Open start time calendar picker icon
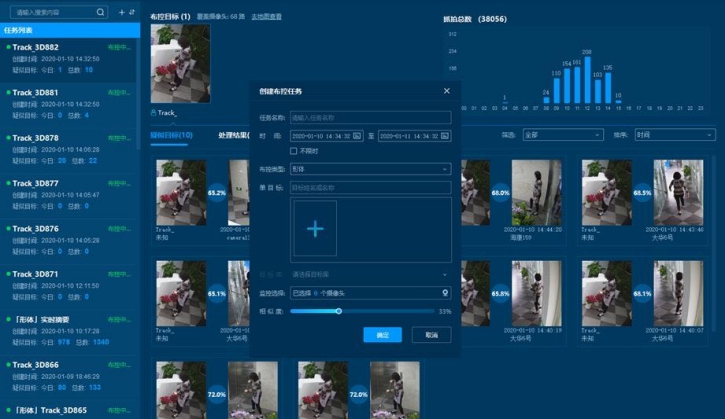Viewport: 725px width, 419px height. click(358, 136)
